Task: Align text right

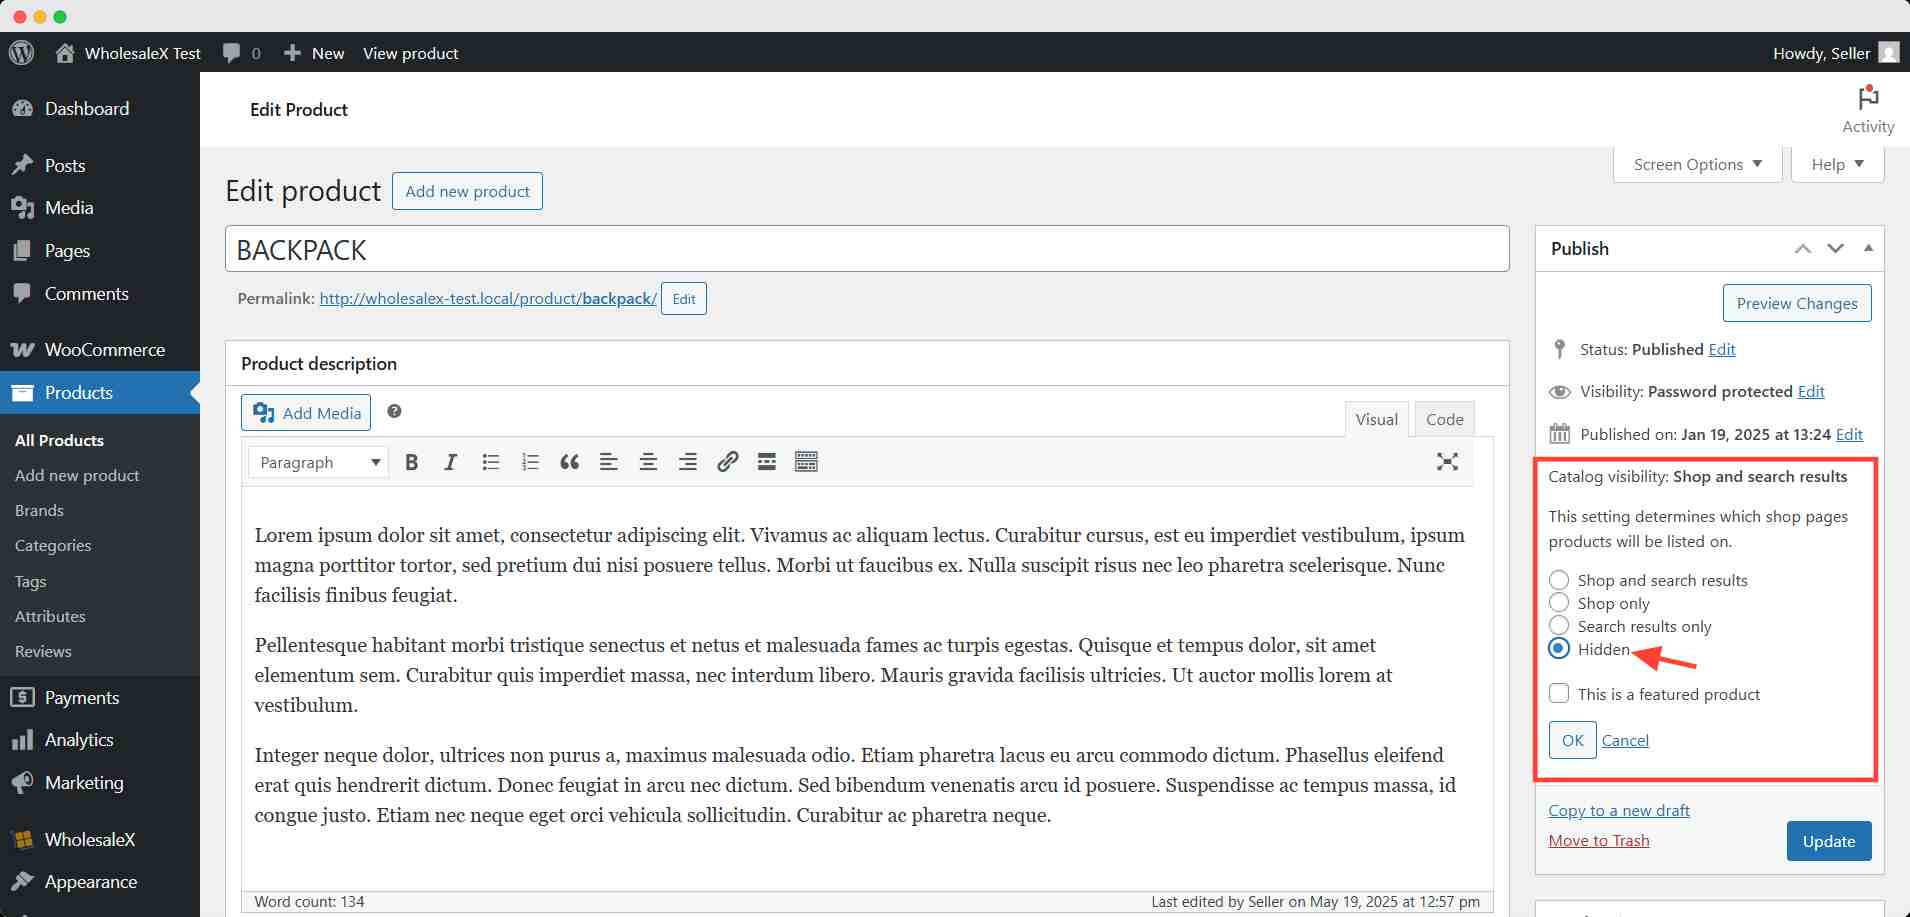Action: (x=687, y=462)
